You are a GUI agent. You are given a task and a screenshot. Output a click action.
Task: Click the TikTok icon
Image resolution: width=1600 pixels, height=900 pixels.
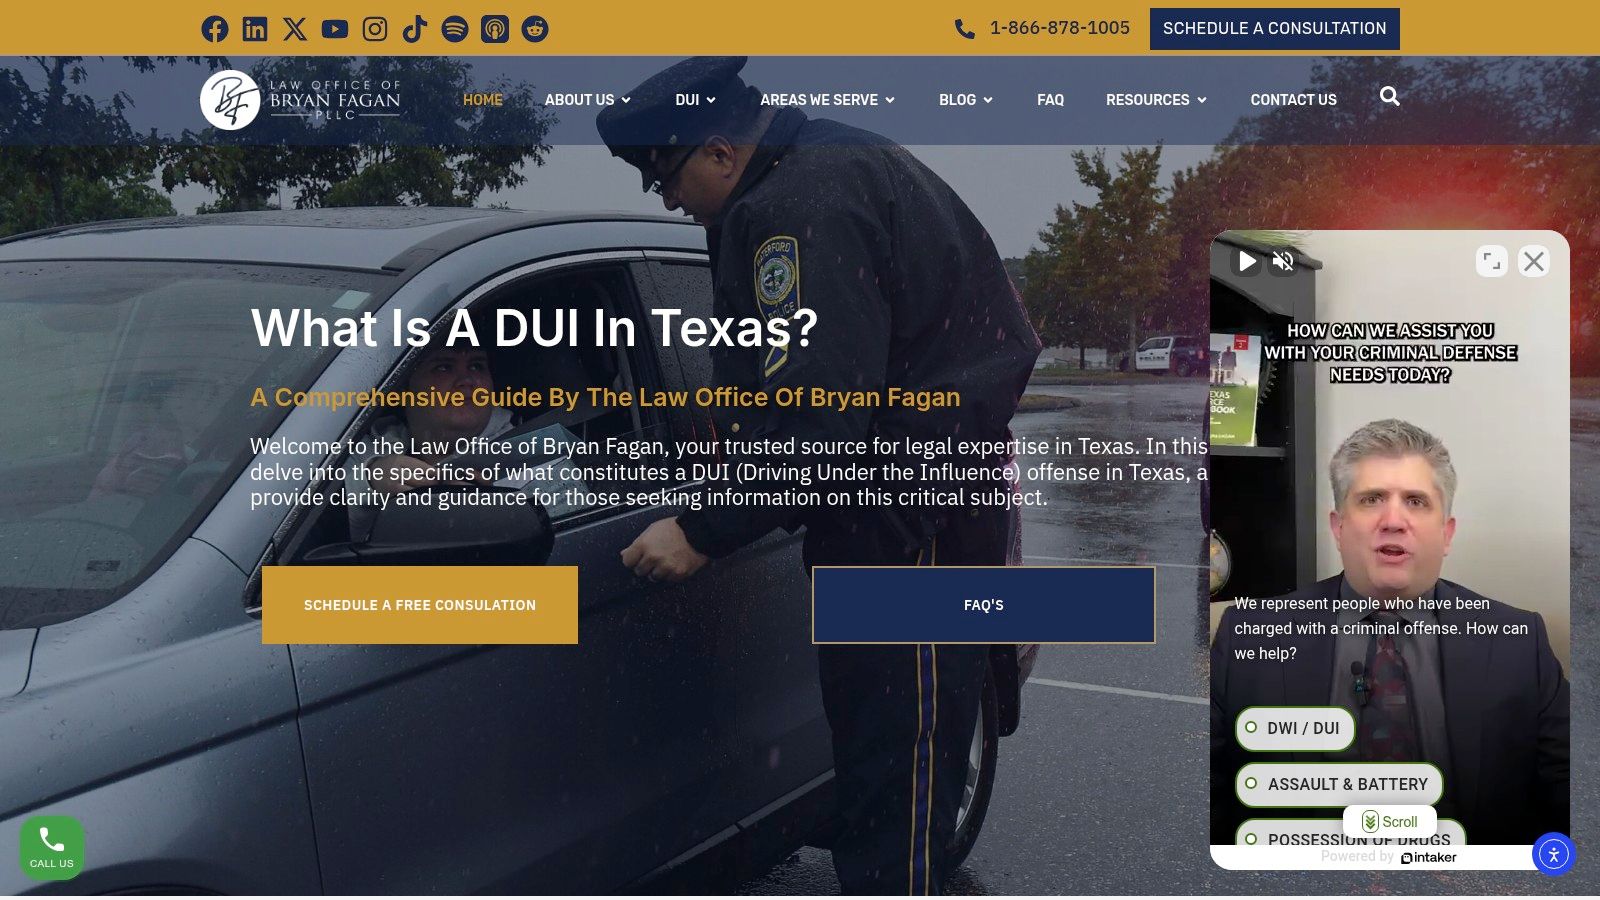(x=415, y=29)
